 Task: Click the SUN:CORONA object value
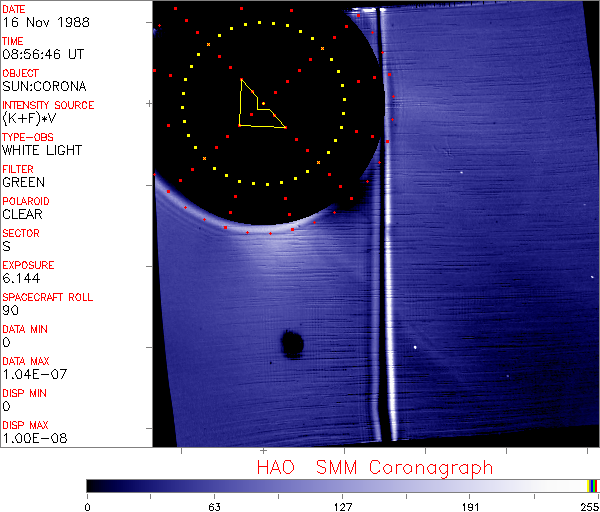(x=43, y=87)
